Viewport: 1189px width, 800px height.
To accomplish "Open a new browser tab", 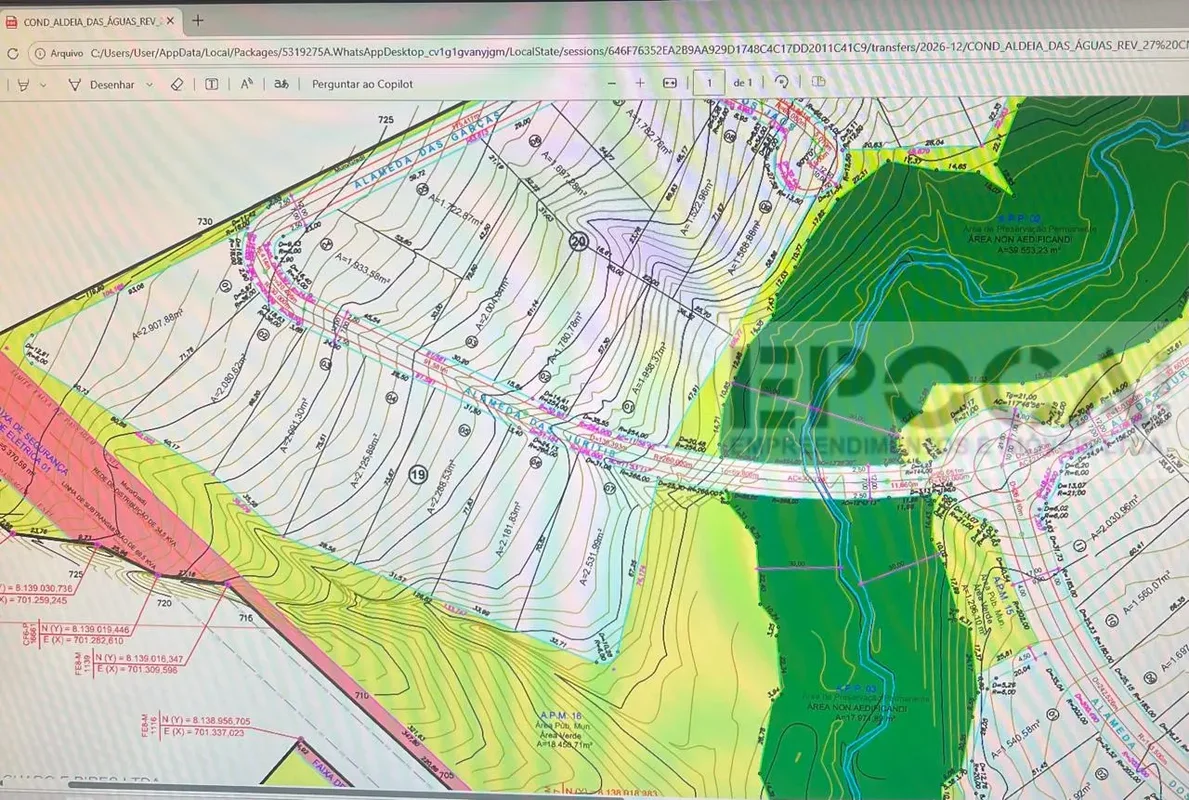I will [x=198, y=20].
